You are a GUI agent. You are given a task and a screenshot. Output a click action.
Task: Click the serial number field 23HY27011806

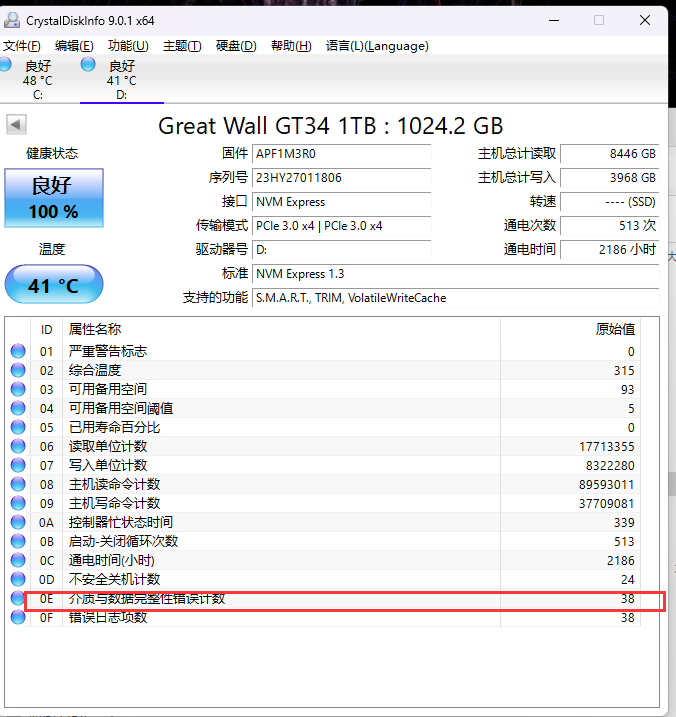click(x=342, y=178)
